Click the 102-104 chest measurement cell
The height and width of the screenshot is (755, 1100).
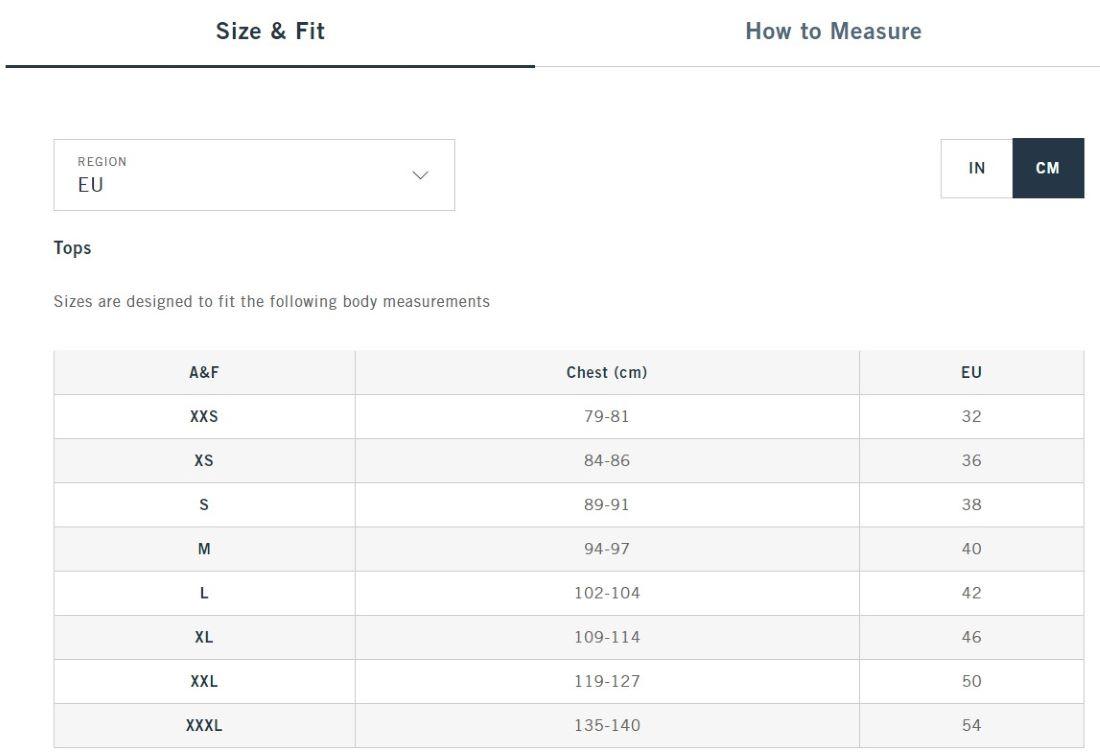pos(606,593)
